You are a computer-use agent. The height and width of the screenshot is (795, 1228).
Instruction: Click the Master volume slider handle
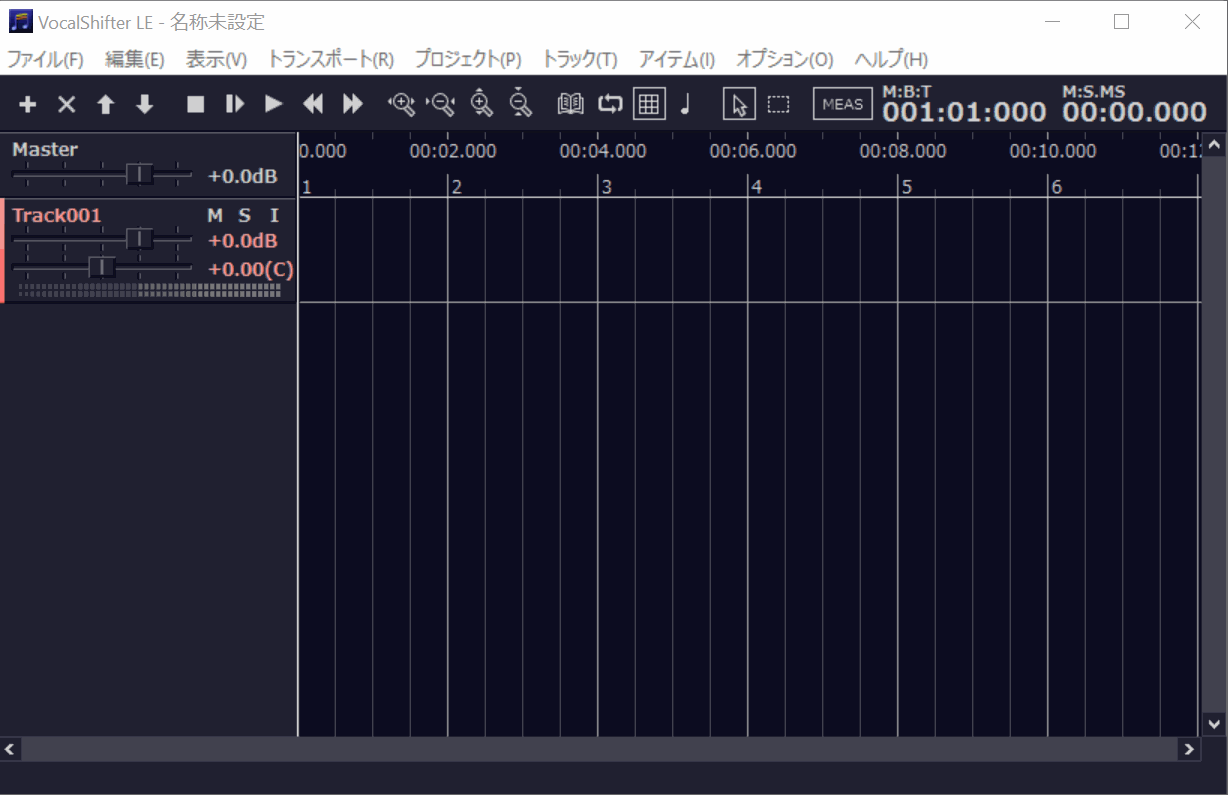[x=140, y=174]
